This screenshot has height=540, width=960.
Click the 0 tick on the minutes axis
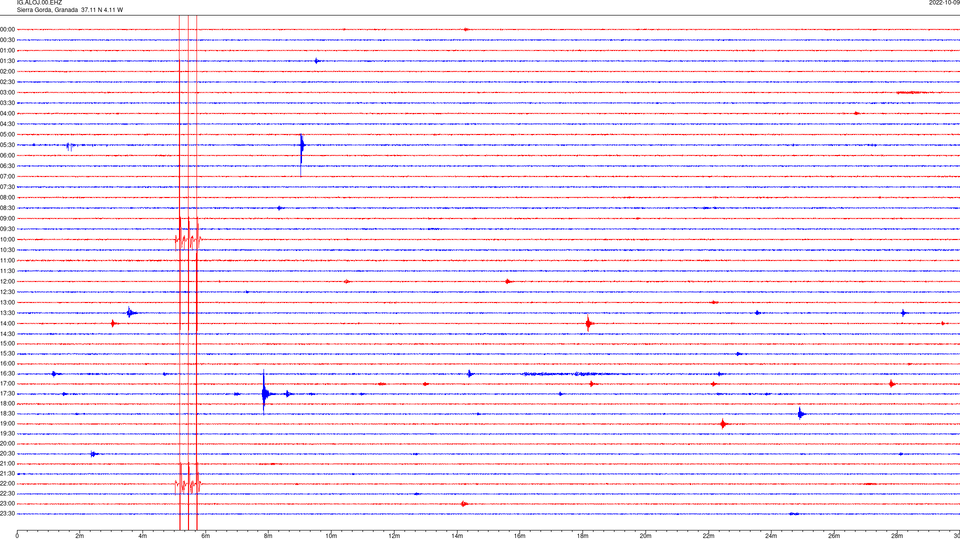point(17,536)
